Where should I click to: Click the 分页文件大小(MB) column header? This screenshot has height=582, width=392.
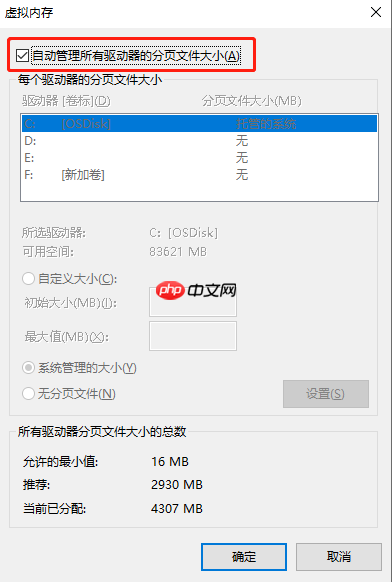251,101
